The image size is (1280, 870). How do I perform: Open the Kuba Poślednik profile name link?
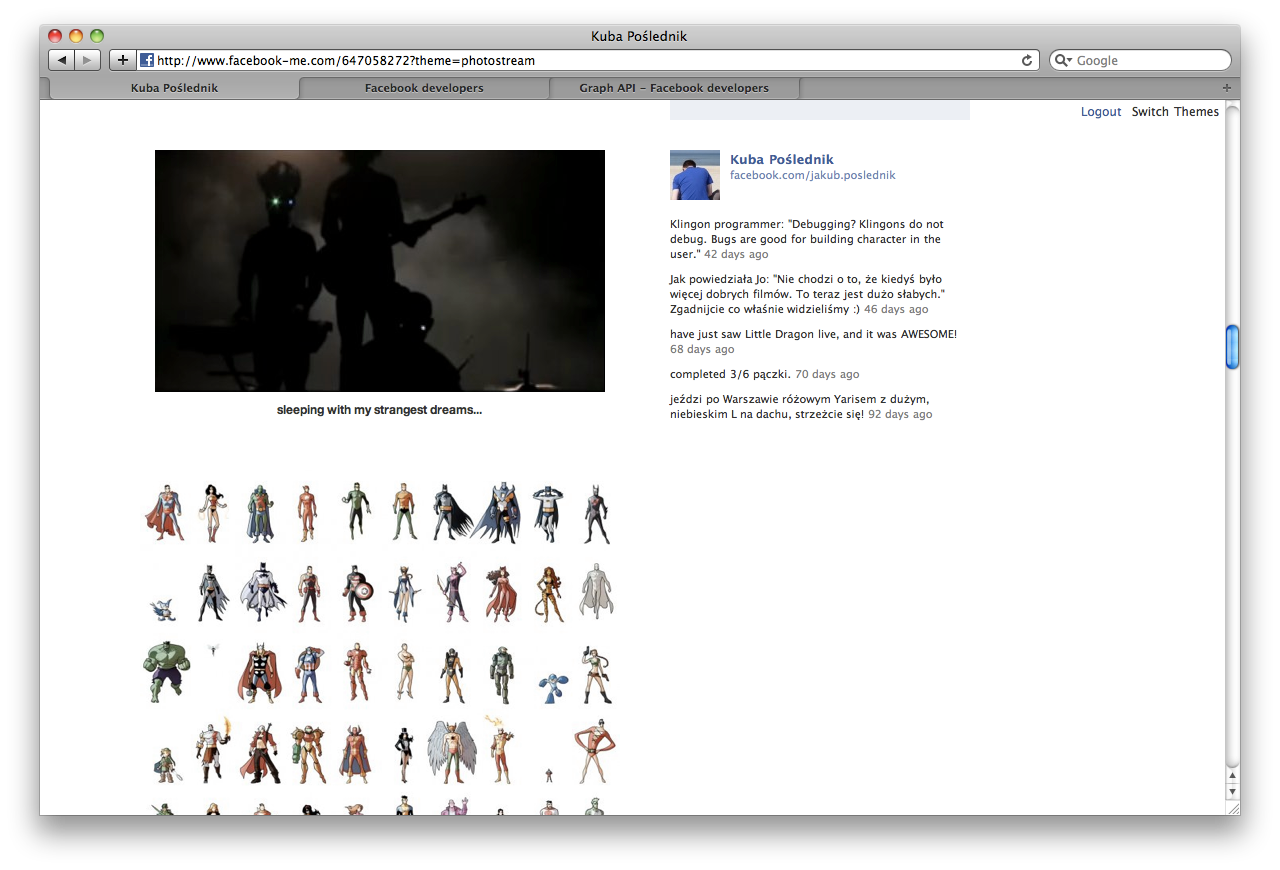[x=781, y=159]
